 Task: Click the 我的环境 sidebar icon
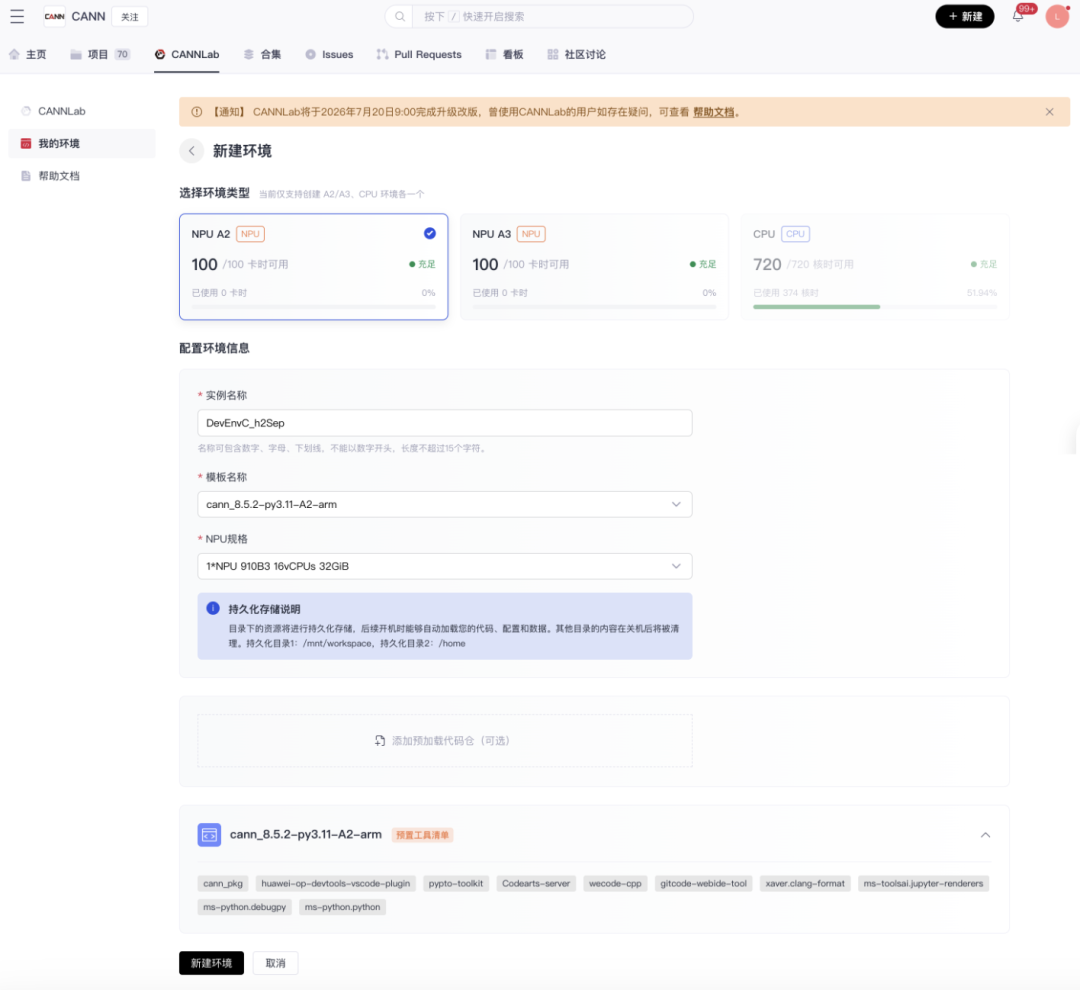click(26, 143)
